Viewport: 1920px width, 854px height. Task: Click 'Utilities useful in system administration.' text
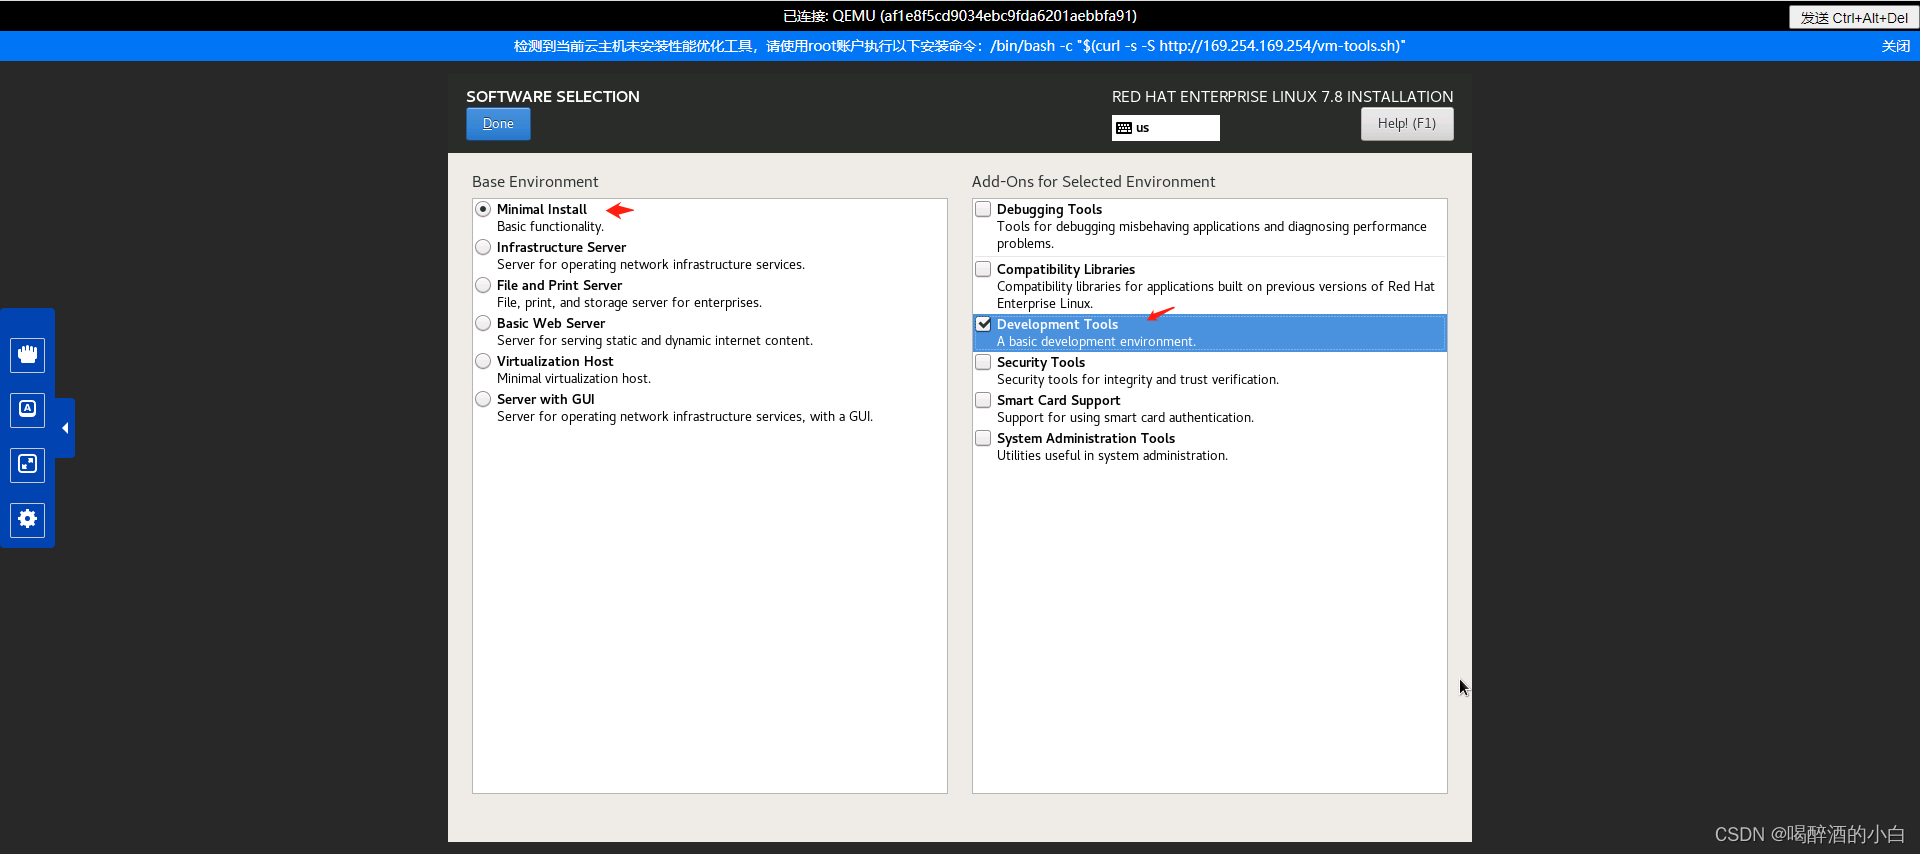pos(1112,456)
